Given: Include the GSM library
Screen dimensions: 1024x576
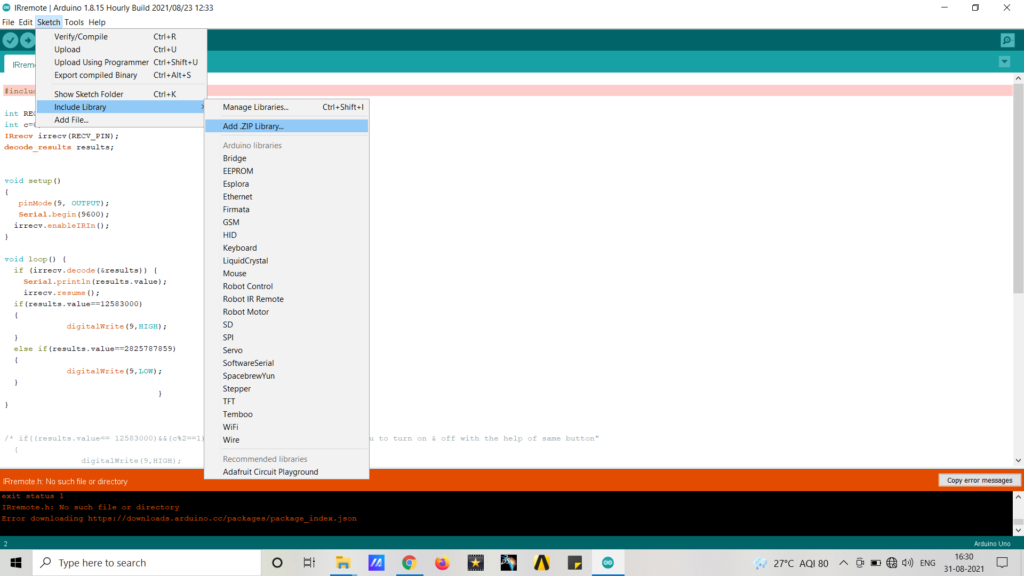Looking at the screenshot, I should [x=287, y=222].
